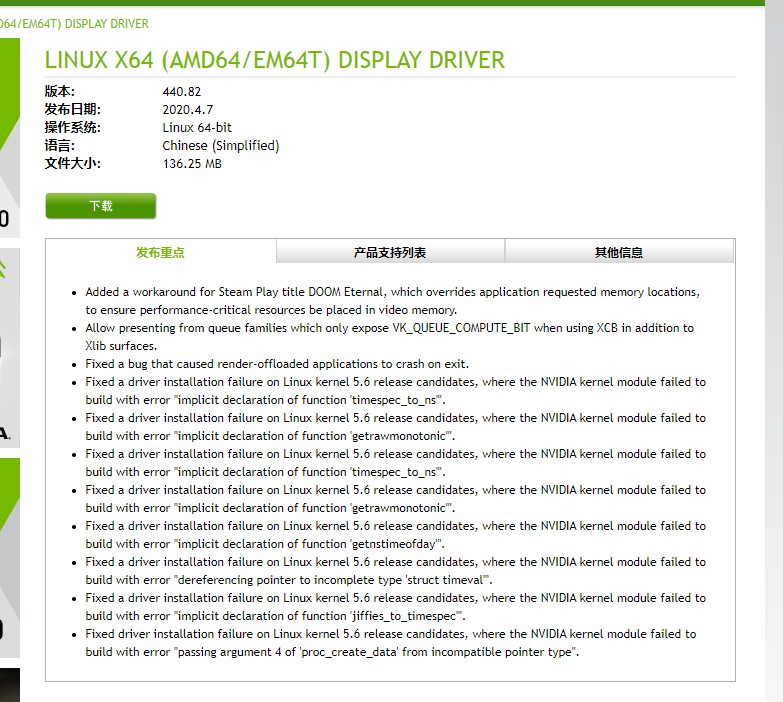Select the version value 440.82
Screen dimensions: 783x702
[x=182, y=92]
